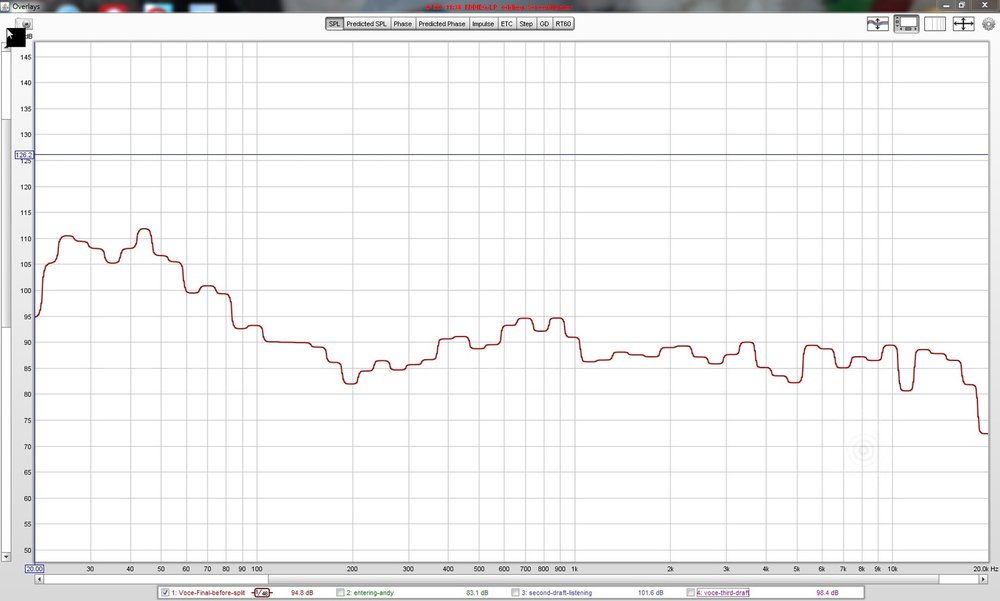Enable trace 2 entering-andy checkbox
The image size is (1000, 601).
[x=341, y=593]
